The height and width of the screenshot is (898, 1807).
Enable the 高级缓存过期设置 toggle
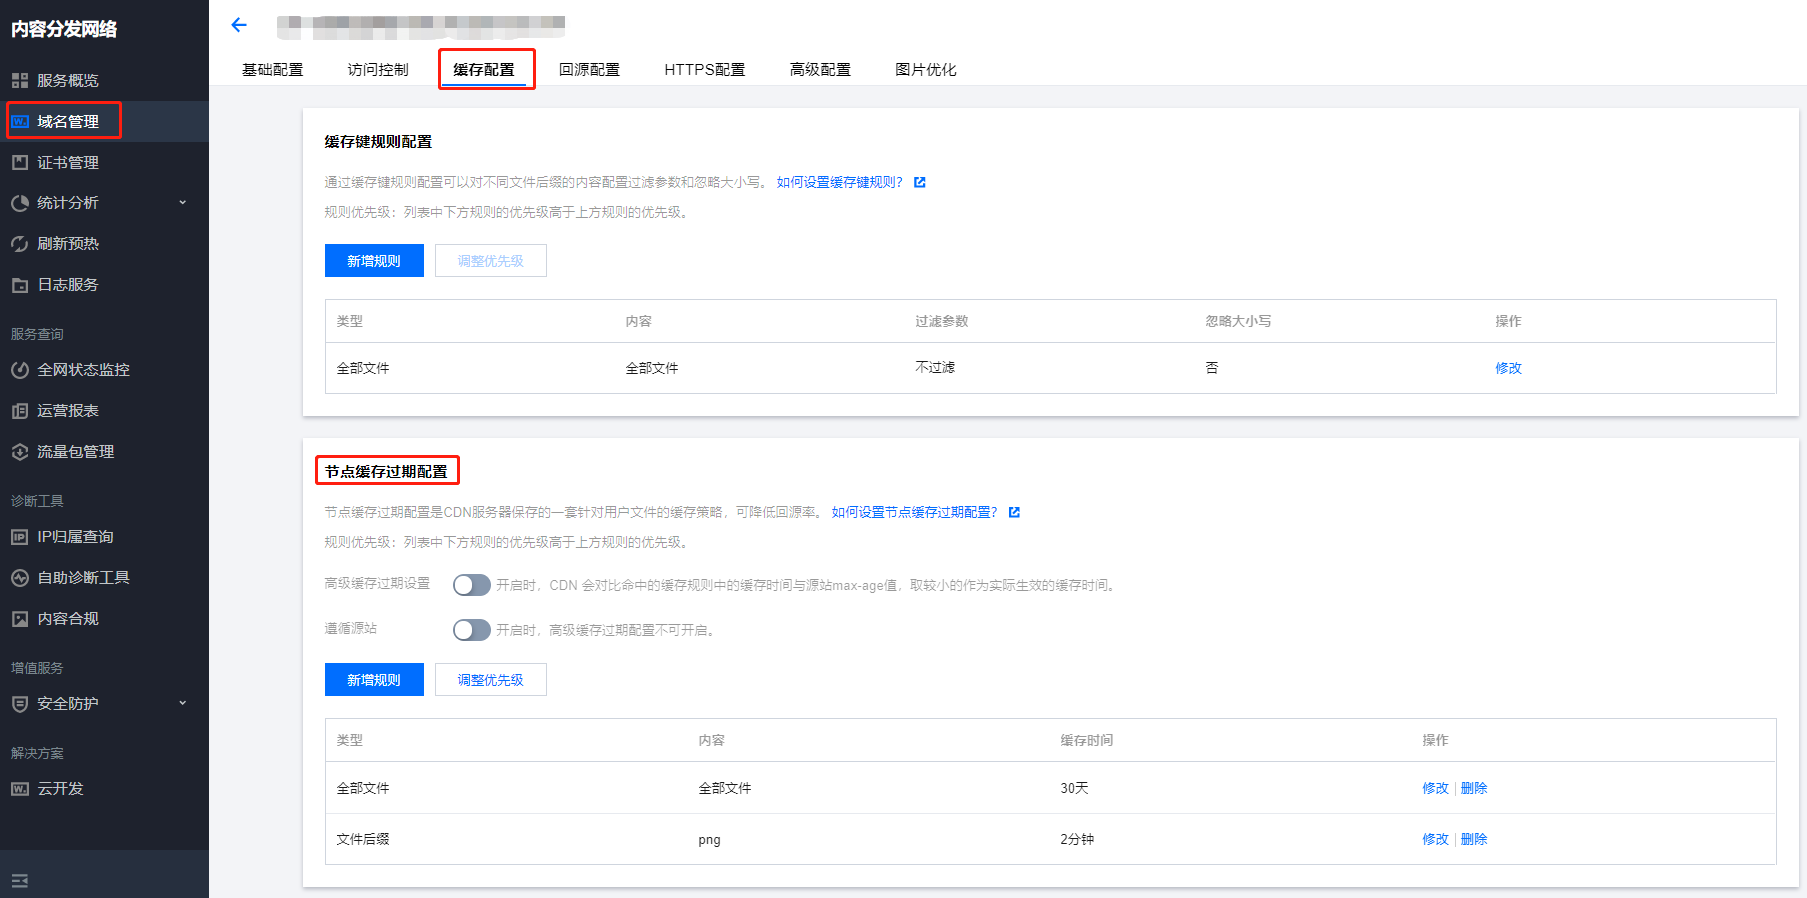[x=471, y=585]
